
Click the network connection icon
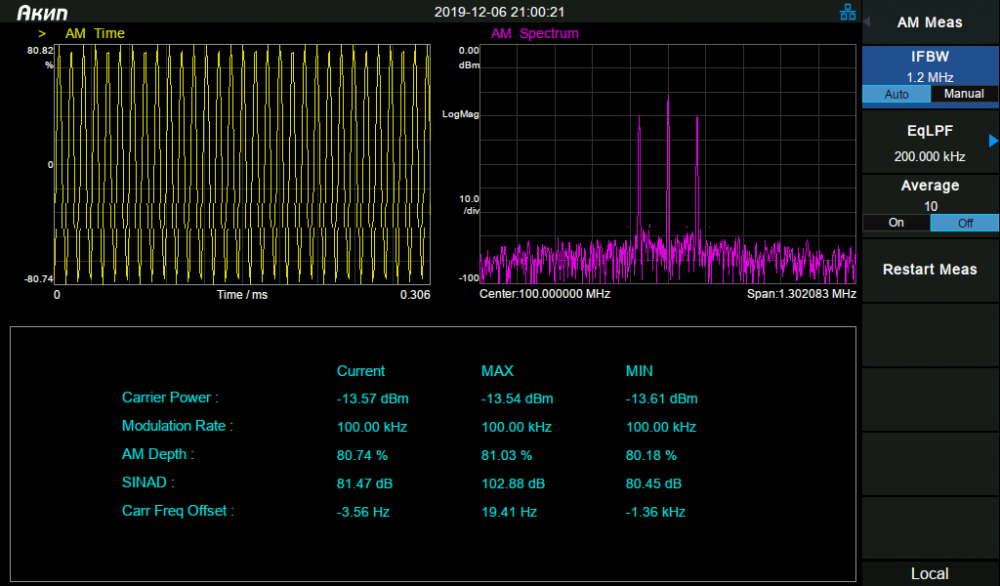pos(848,12)
